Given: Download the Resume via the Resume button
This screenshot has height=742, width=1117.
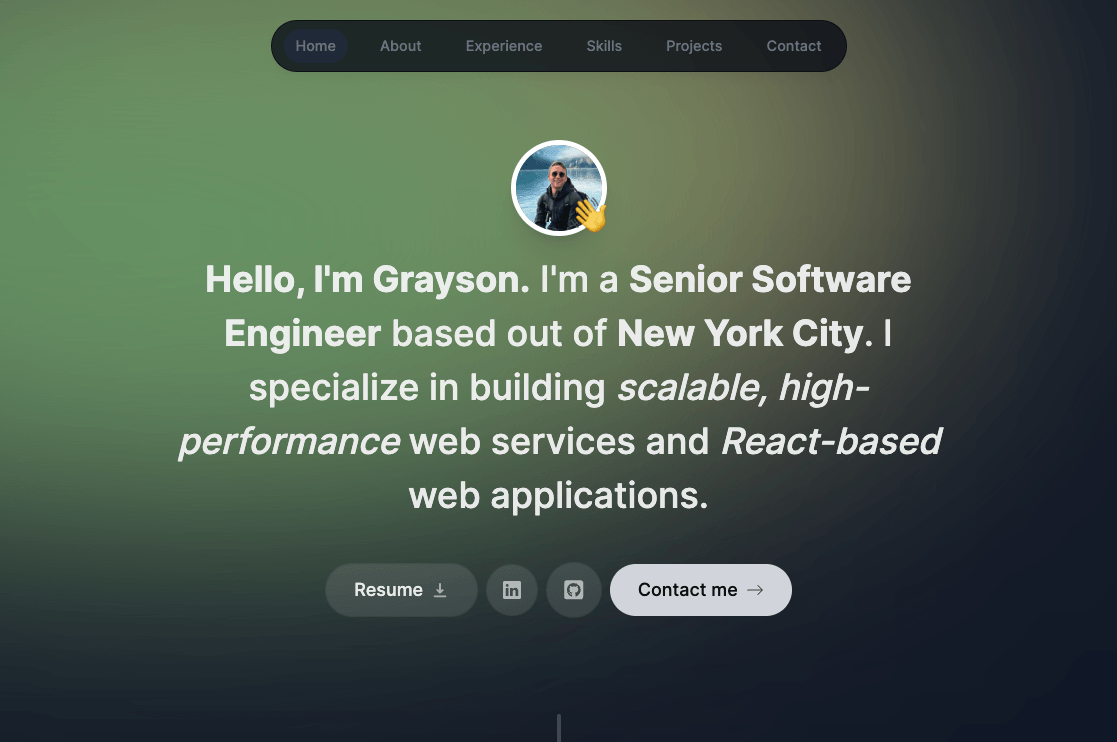Looking at the screenshot, I should tap(388, 590).
